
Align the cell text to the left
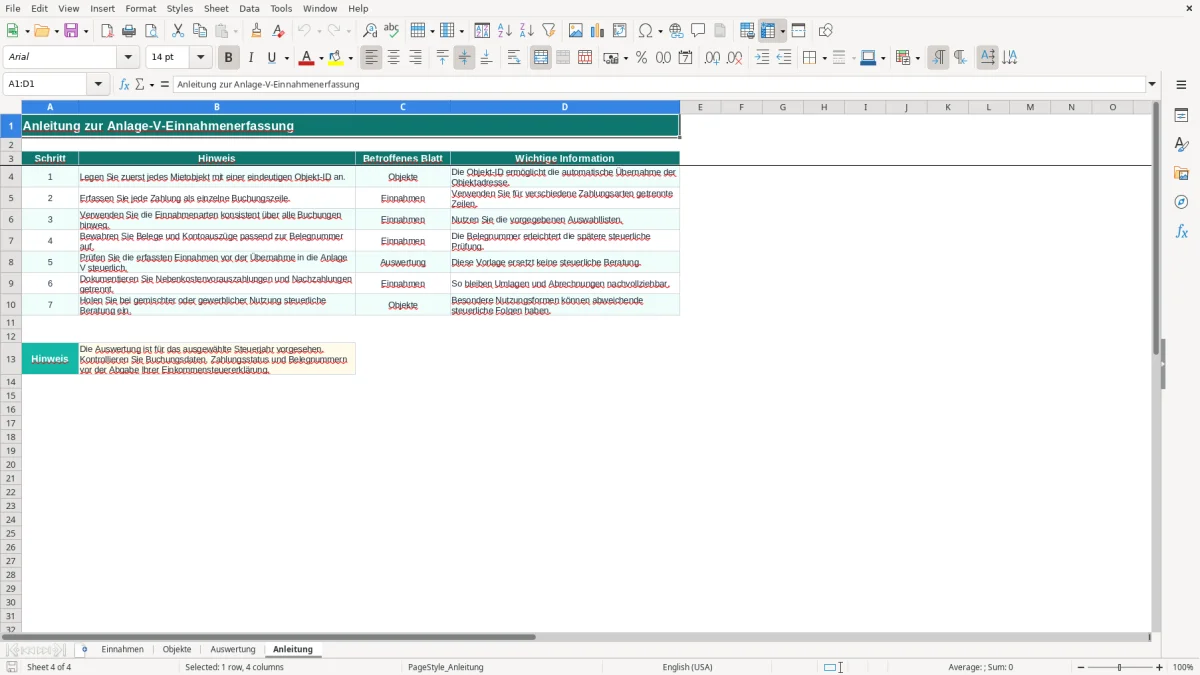coord(372,58)
